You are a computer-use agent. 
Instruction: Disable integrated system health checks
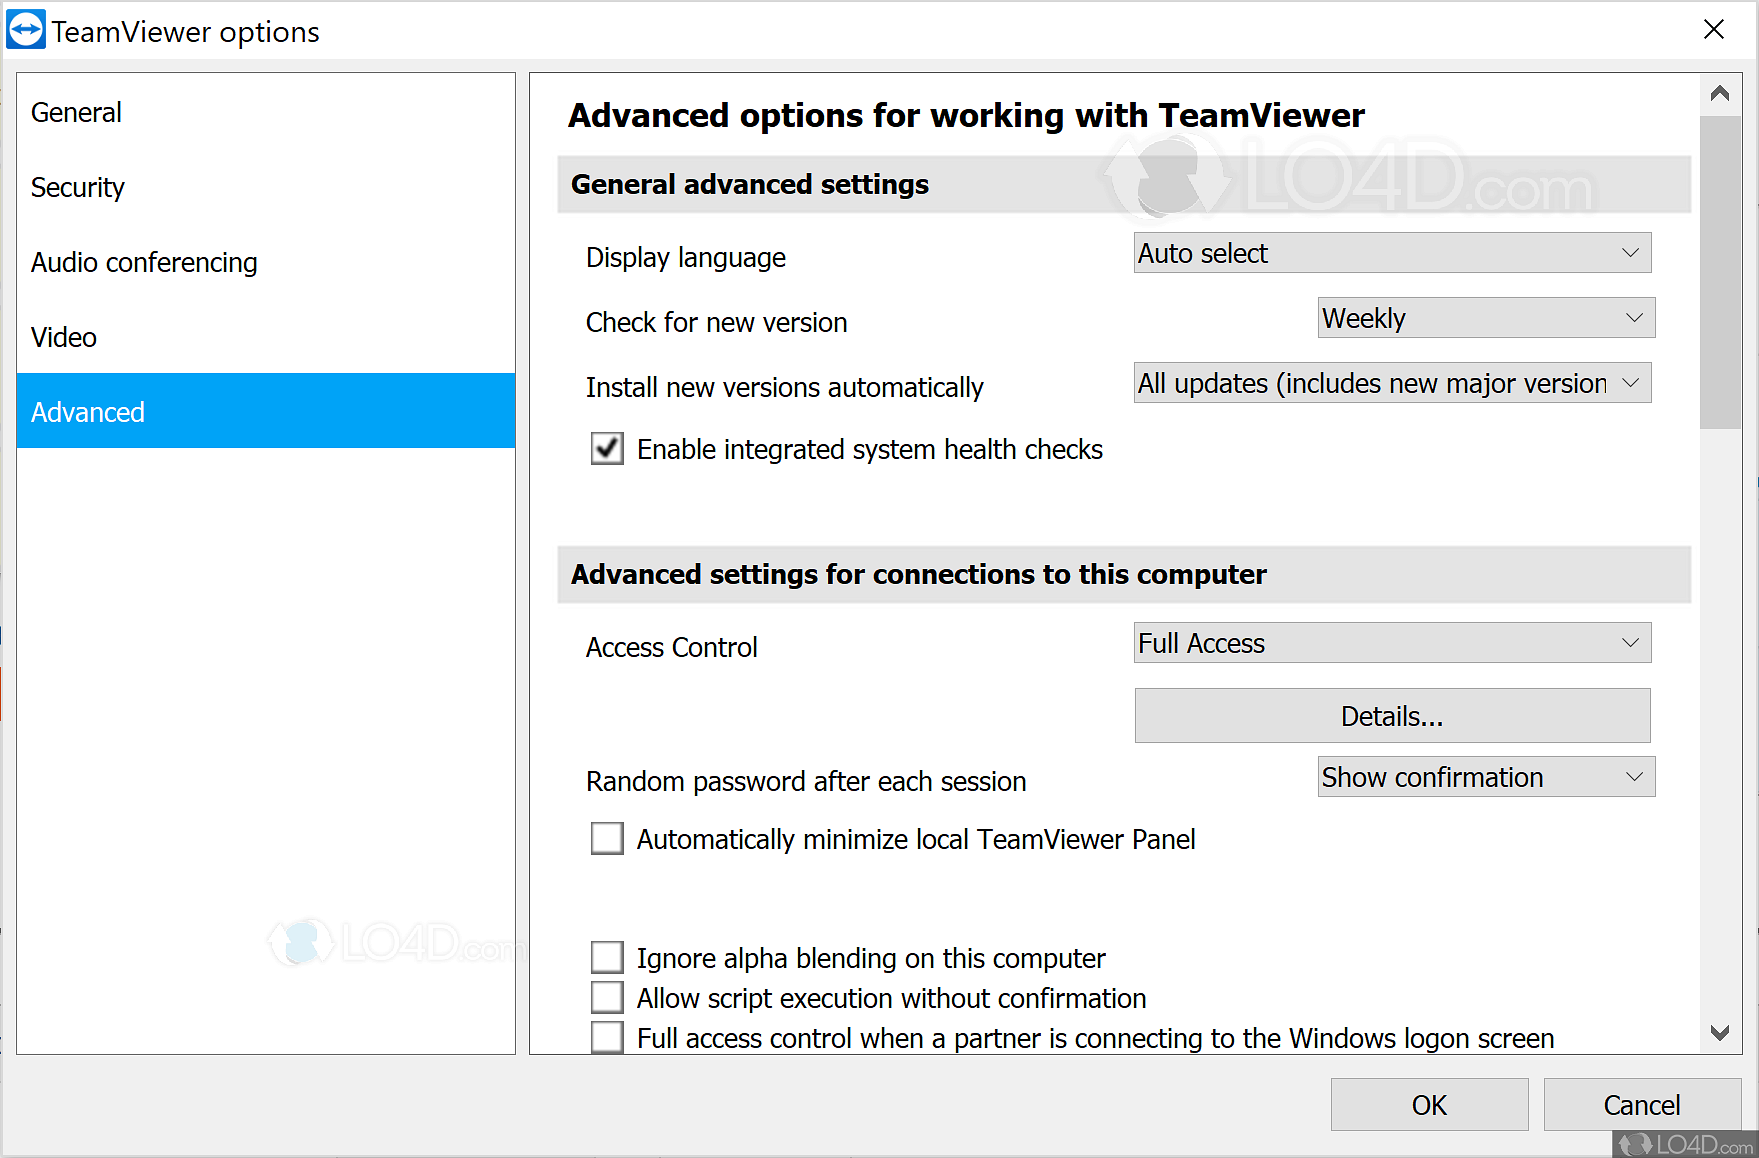607,449
